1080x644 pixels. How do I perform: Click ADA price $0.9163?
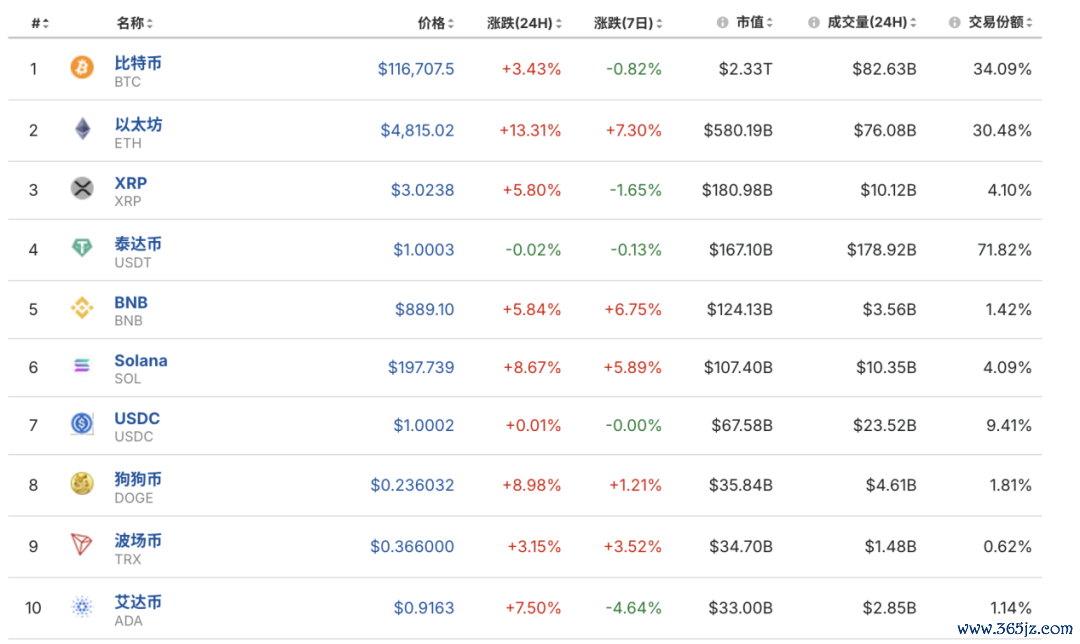[424, 608]
